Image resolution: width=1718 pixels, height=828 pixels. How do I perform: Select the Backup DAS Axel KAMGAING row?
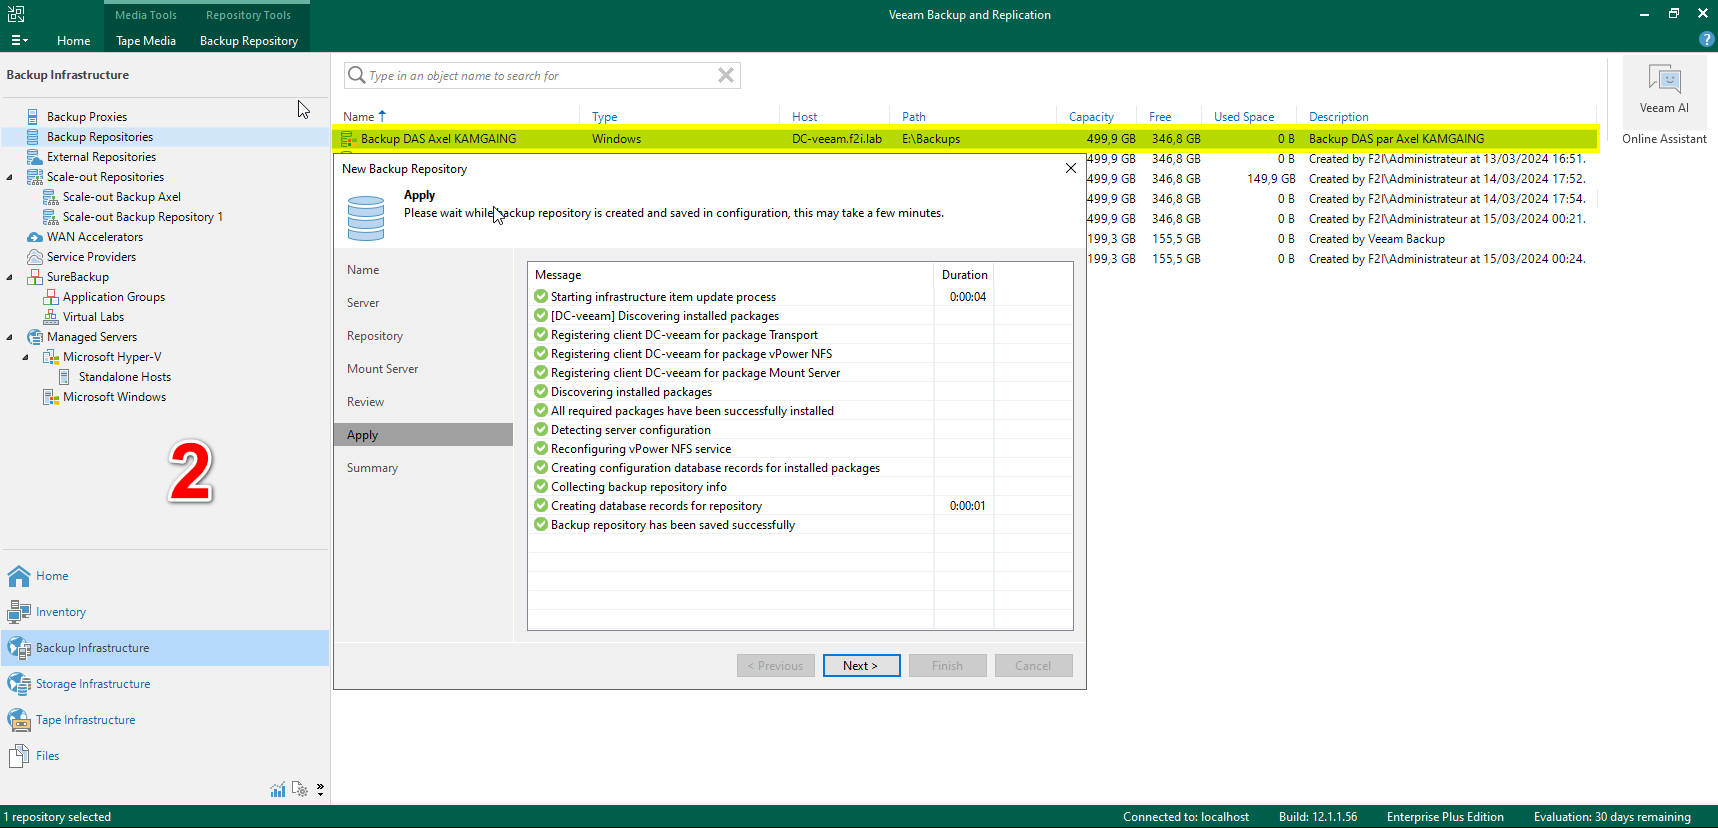[x=964, y=139]
